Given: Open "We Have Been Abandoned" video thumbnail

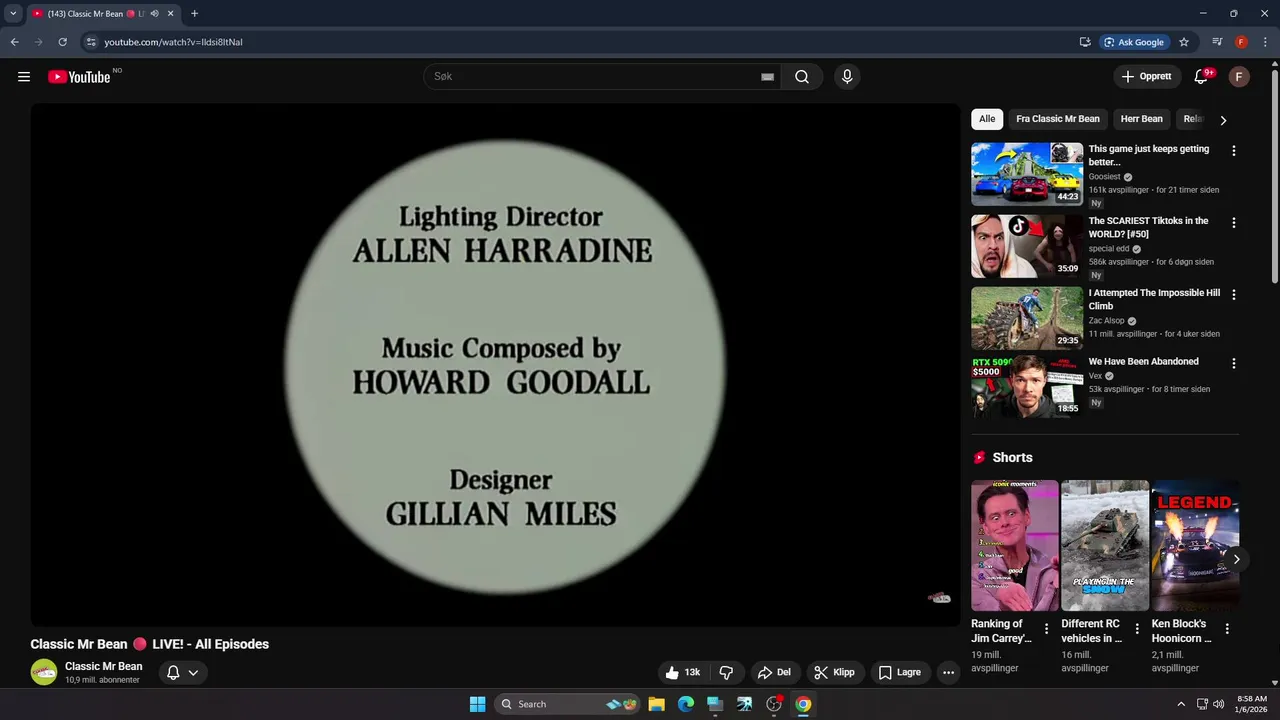Looking at the screenshot, I should [x=1027, y=387].
